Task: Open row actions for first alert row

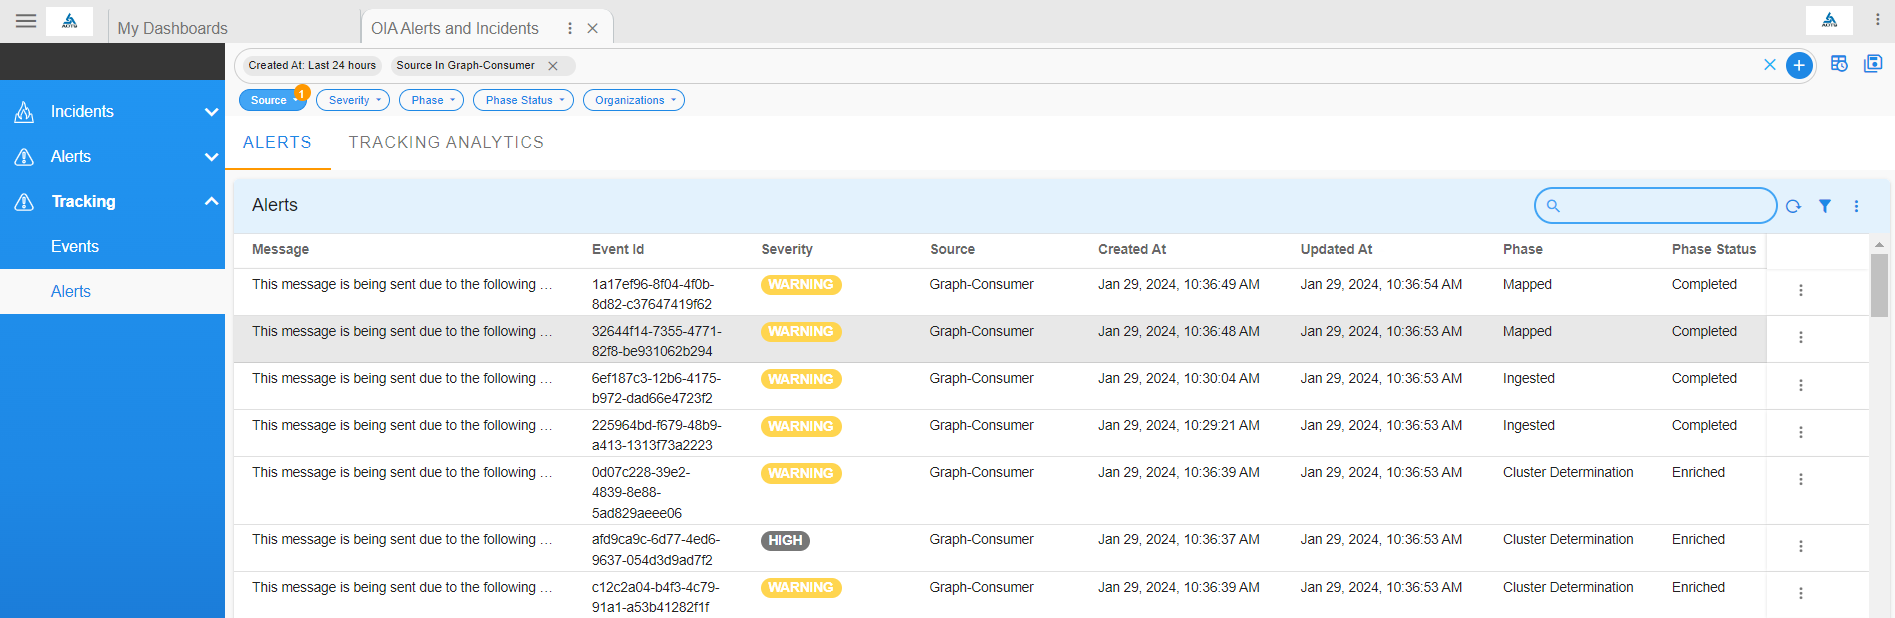Action: pos(1801,290)
